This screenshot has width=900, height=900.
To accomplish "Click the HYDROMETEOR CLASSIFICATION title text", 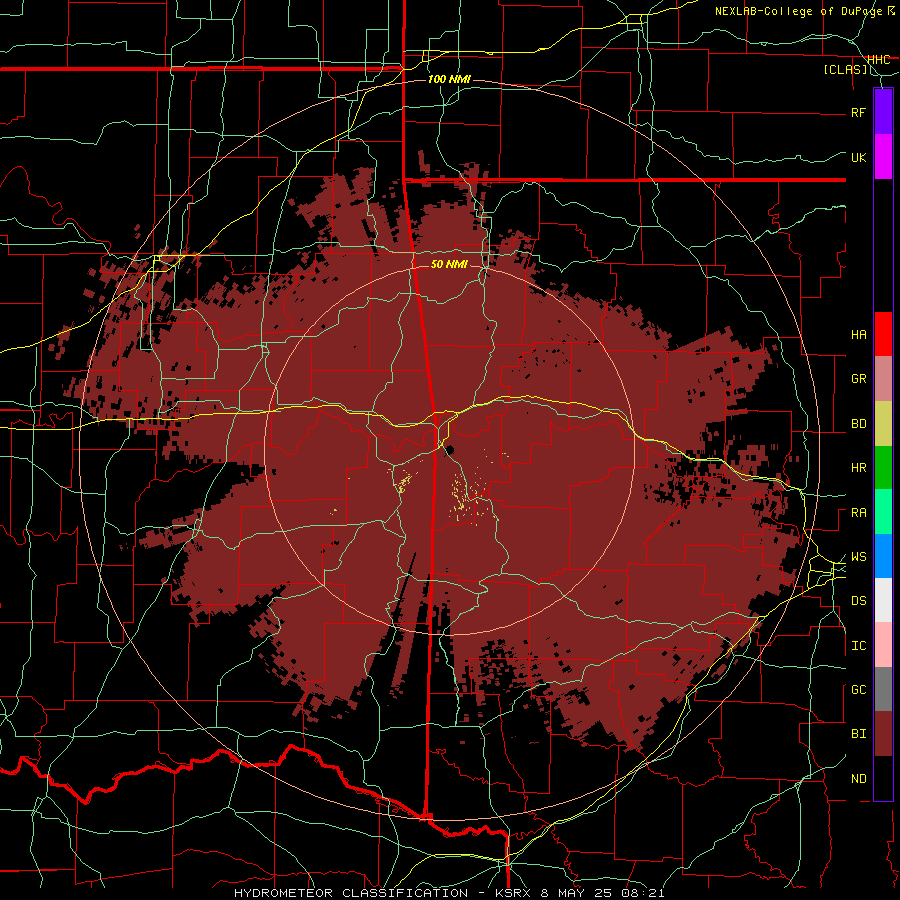I will (x=351, y=893).
